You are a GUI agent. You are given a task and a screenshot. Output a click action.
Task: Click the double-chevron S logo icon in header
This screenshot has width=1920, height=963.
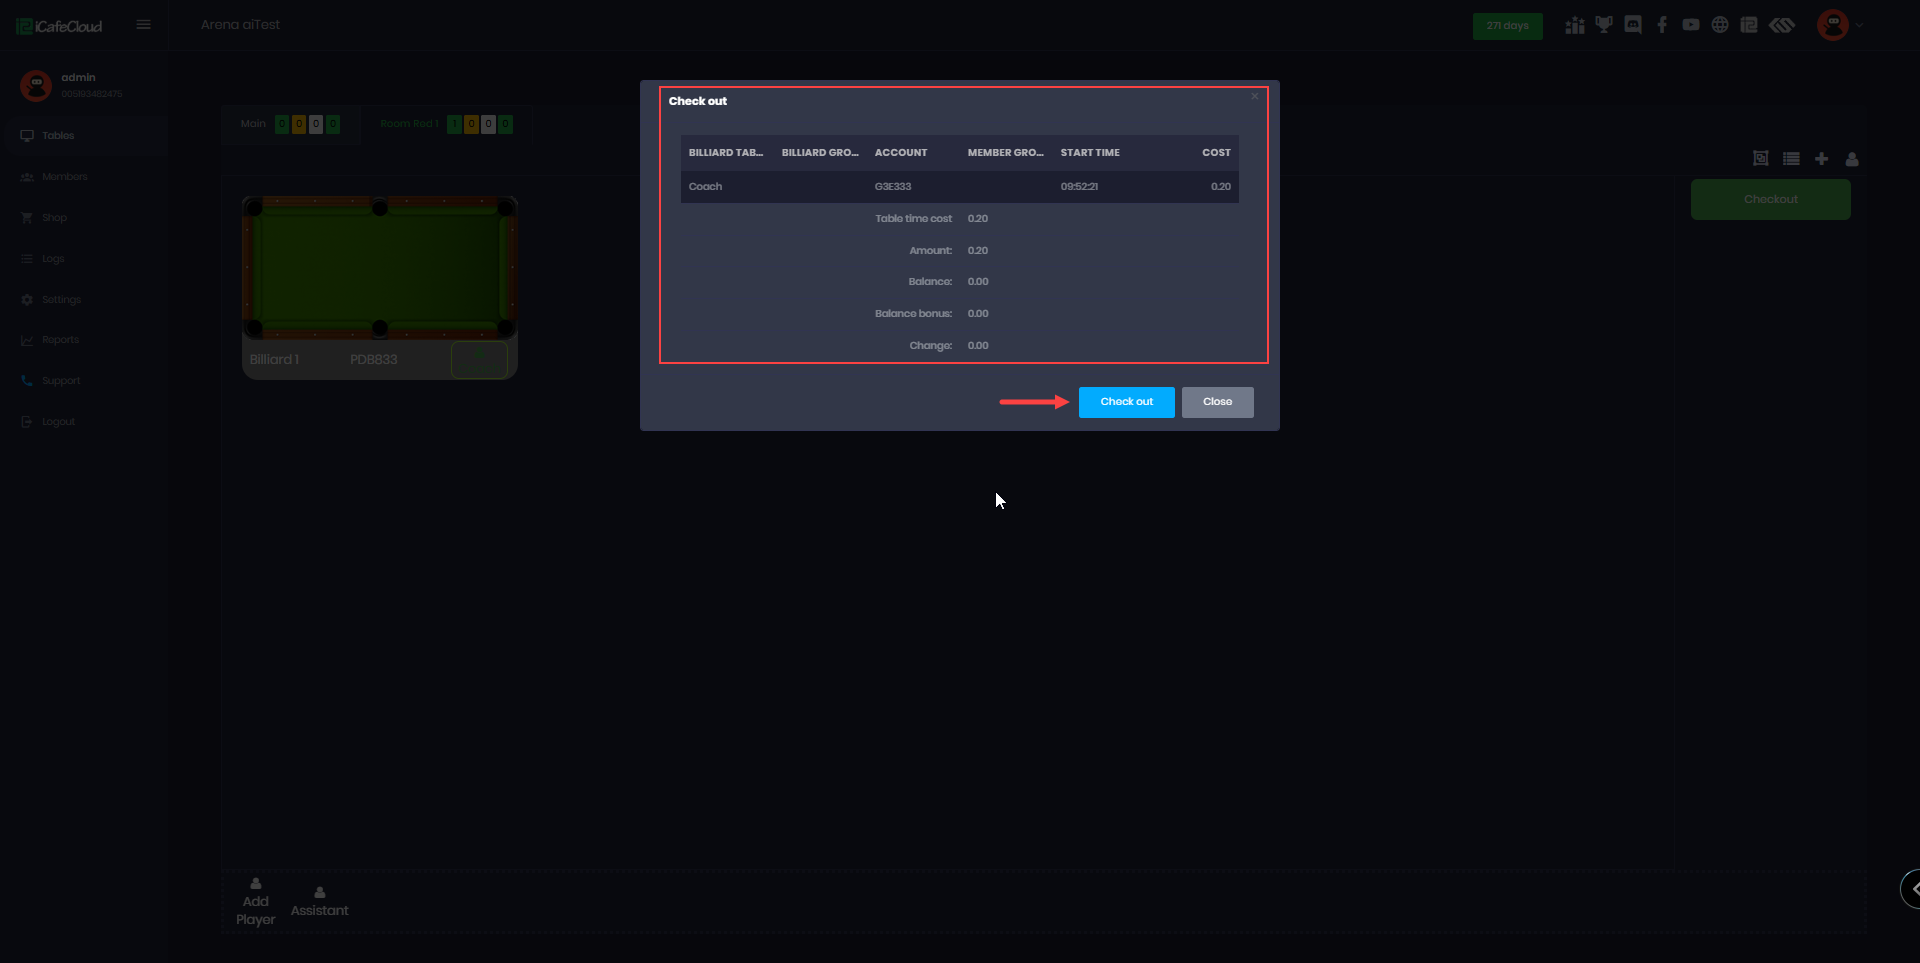(x=1782, y=25)
